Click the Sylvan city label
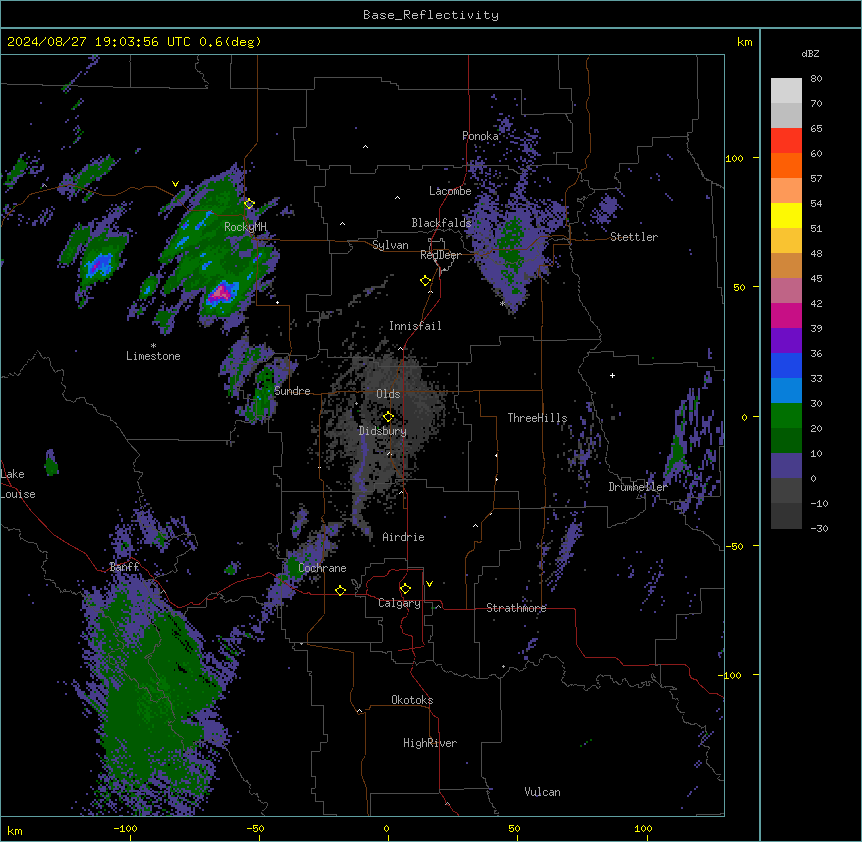 390,245
